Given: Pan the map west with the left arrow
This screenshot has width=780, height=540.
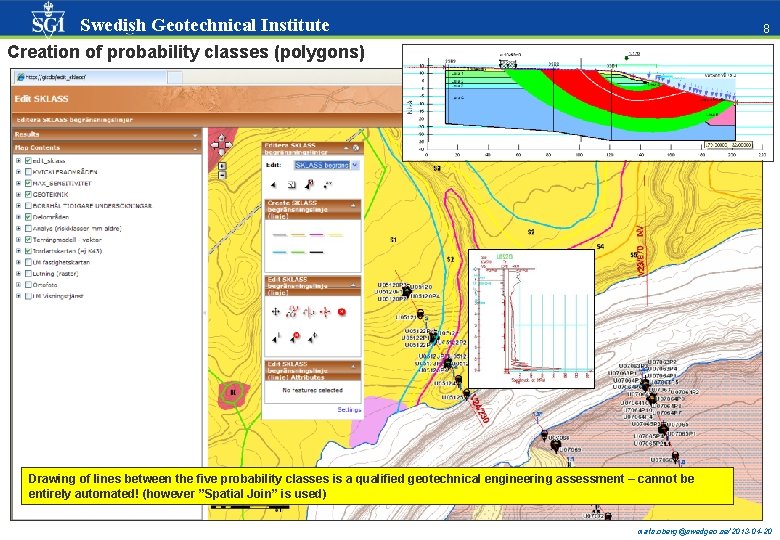Looking at the screenshot, I should 214,145.
